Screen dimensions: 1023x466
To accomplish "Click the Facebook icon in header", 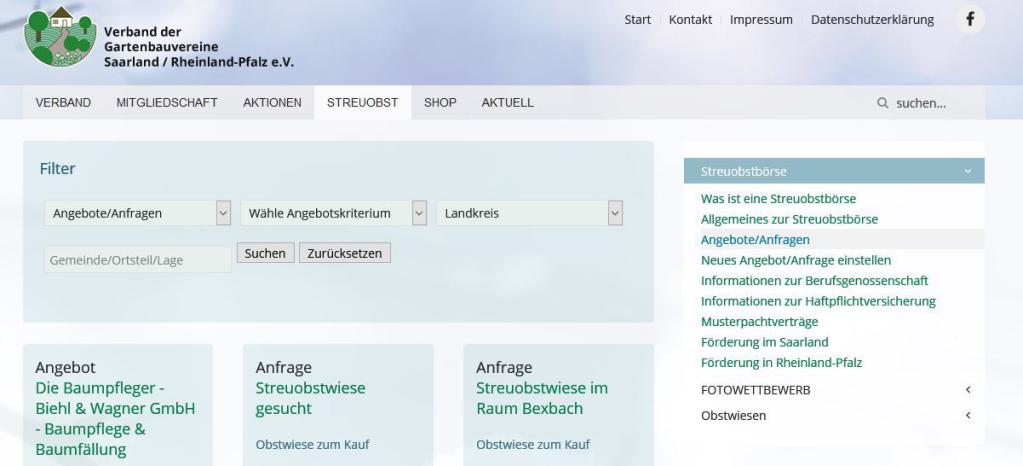I will click(968, 20).
